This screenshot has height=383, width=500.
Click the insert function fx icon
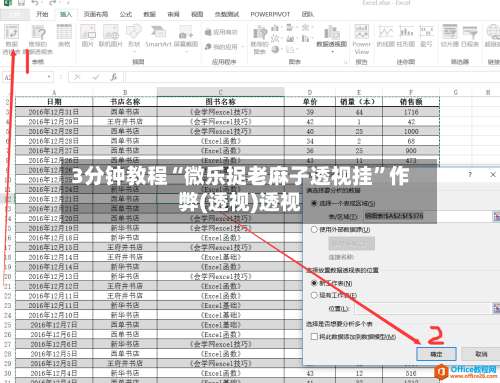[x=114, y=77]
